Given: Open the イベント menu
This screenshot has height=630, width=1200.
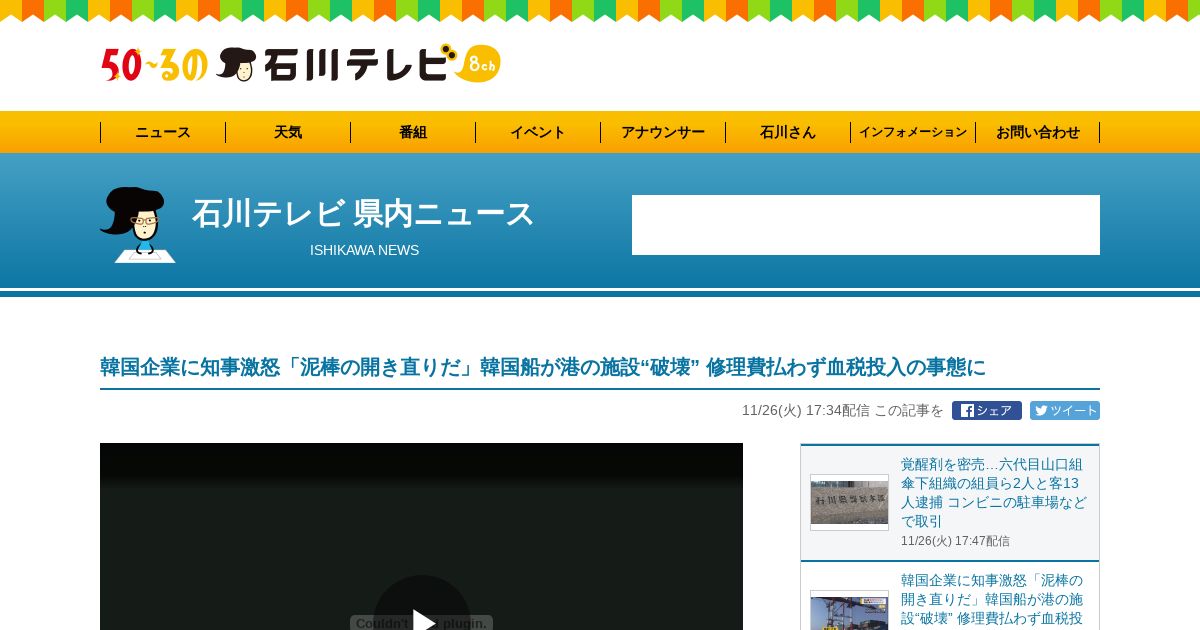Looking at the screenshot, I should tap(538, 132).
